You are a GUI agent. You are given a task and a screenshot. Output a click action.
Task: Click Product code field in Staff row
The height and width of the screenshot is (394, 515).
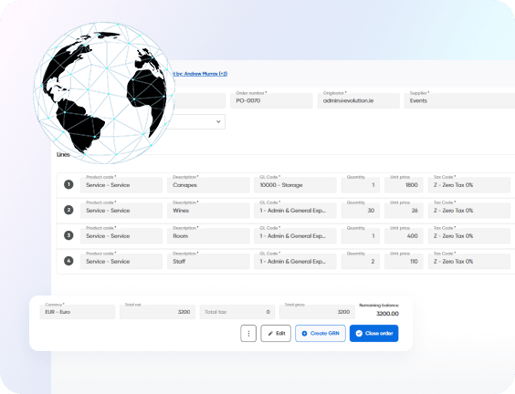[121, 261]
